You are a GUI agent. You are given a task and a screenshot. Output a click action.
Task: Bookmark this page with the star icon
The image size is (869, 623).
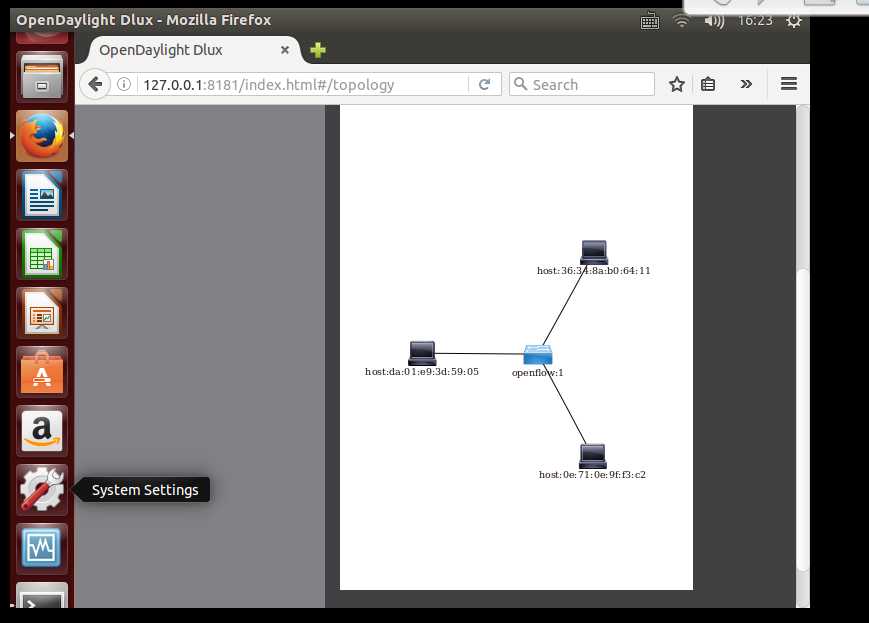[x=677, y=84]
